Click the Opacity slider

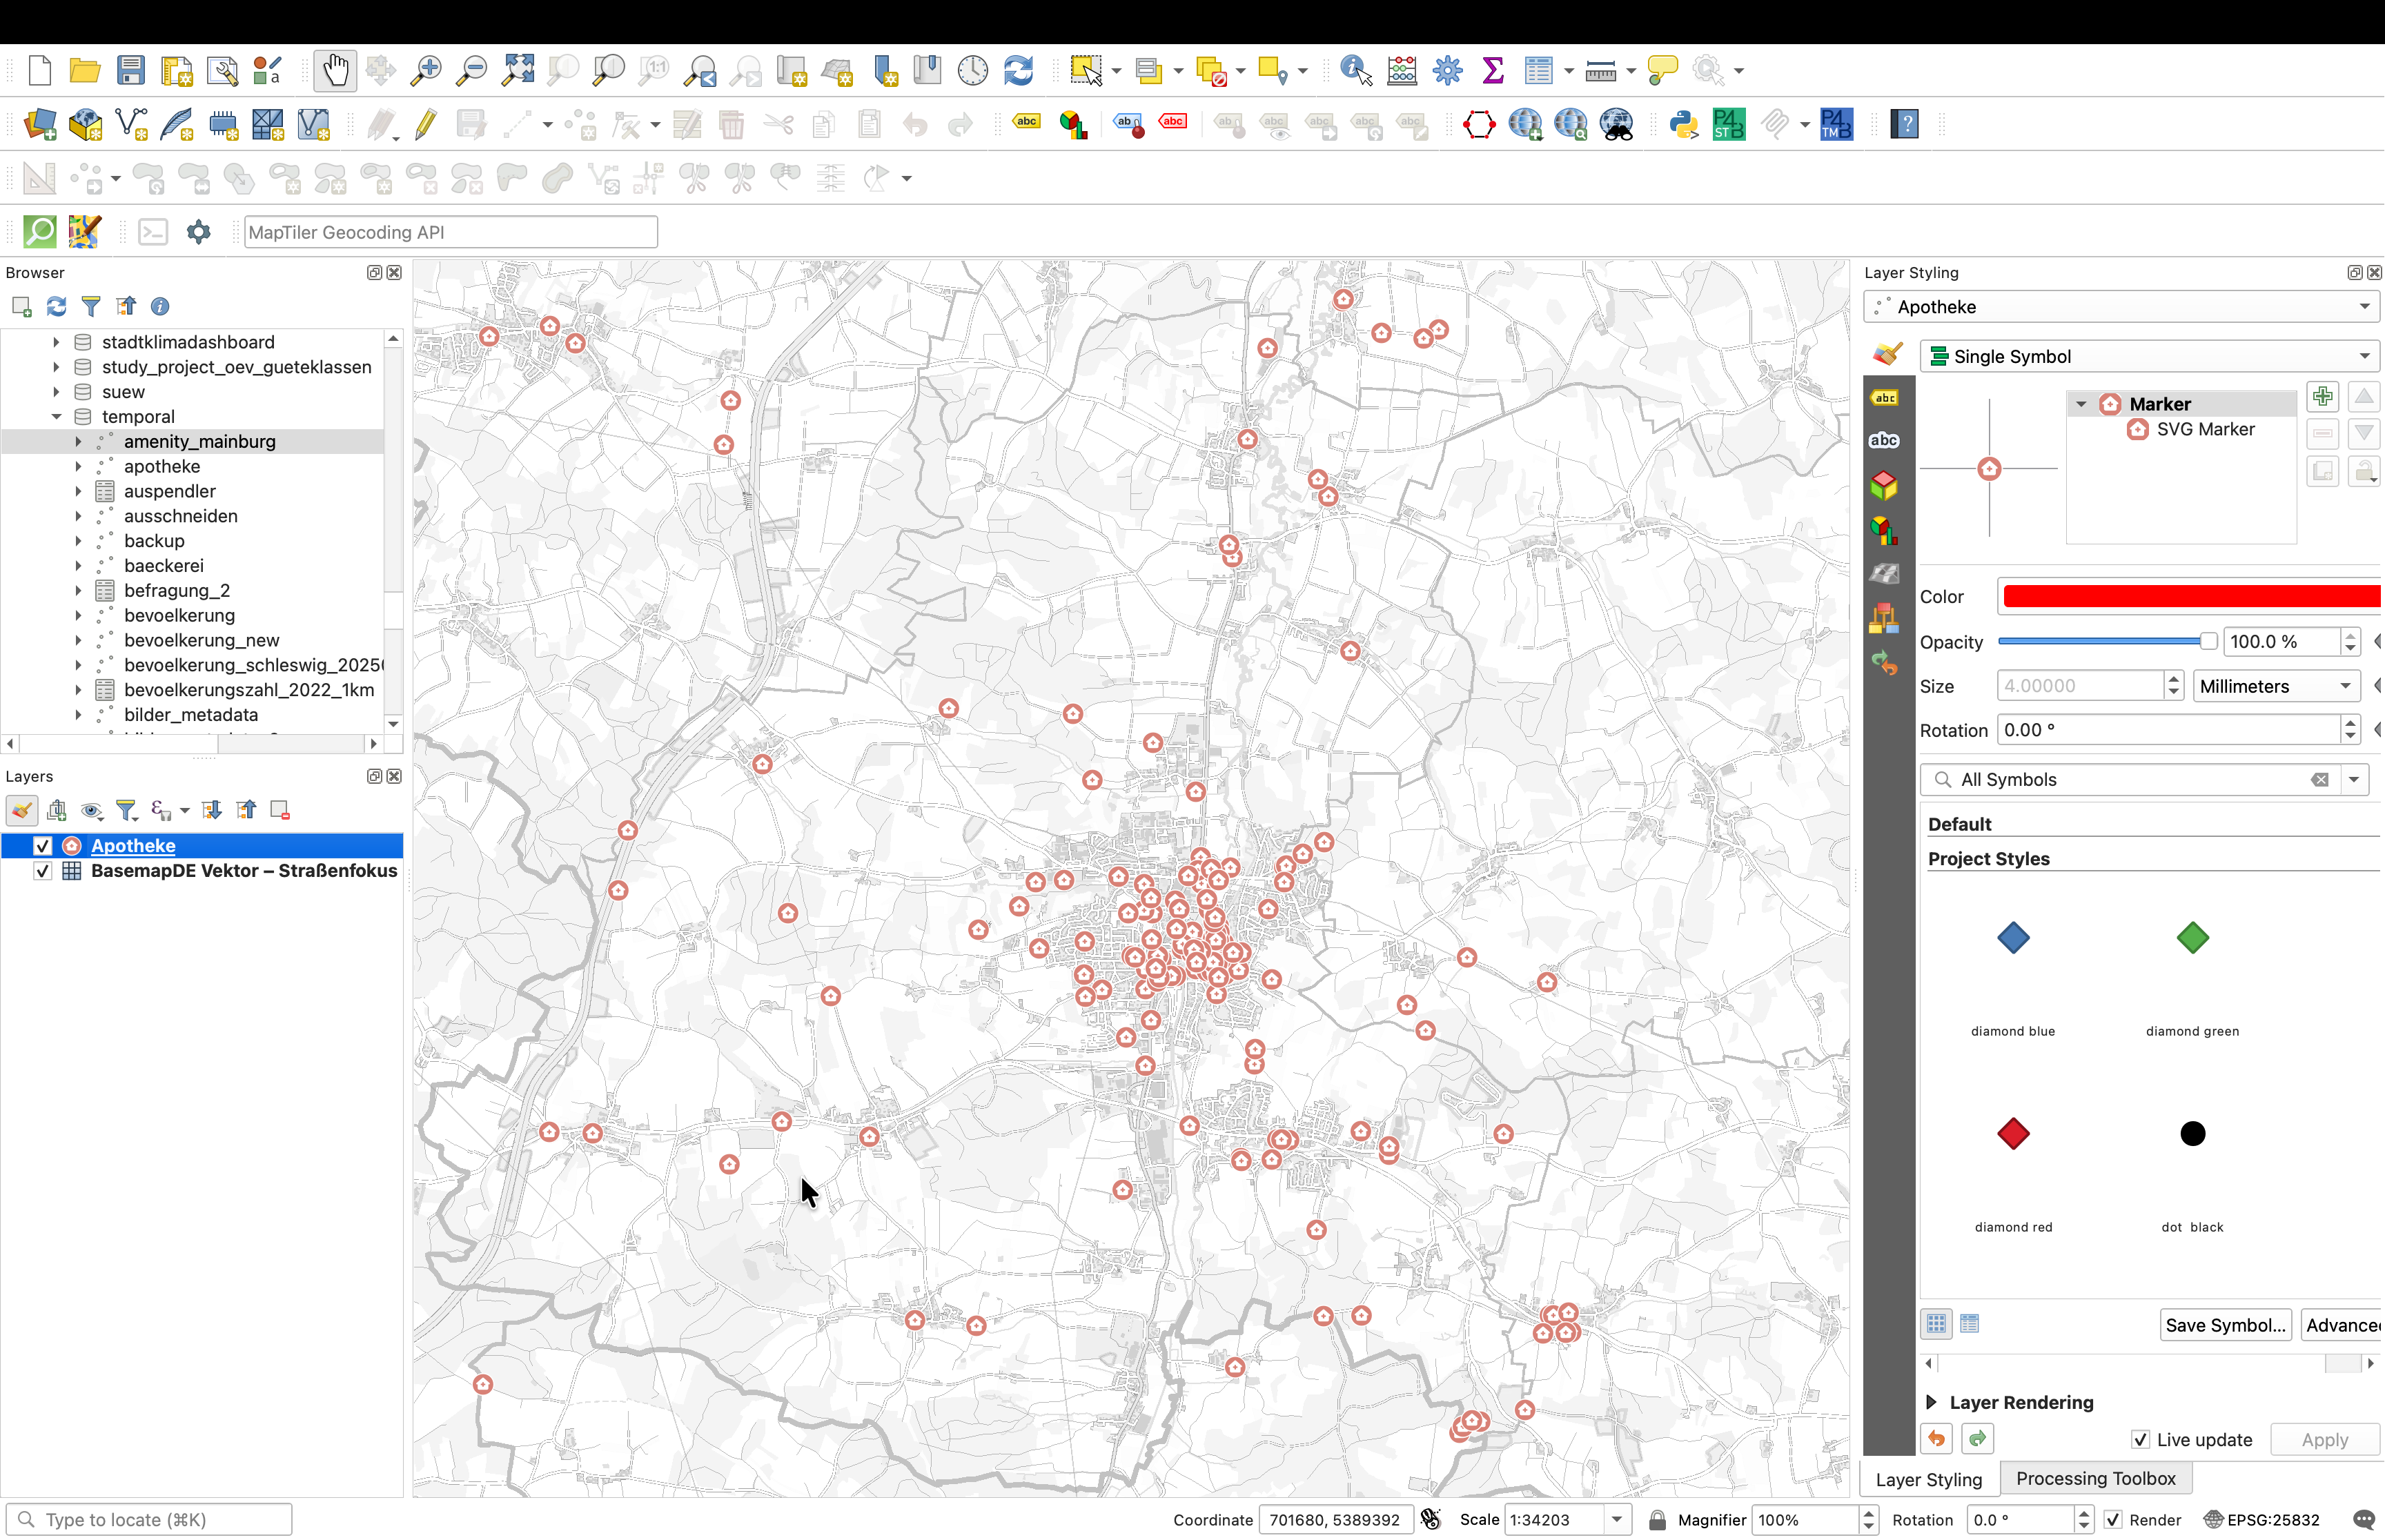(x=2107, y=641)
